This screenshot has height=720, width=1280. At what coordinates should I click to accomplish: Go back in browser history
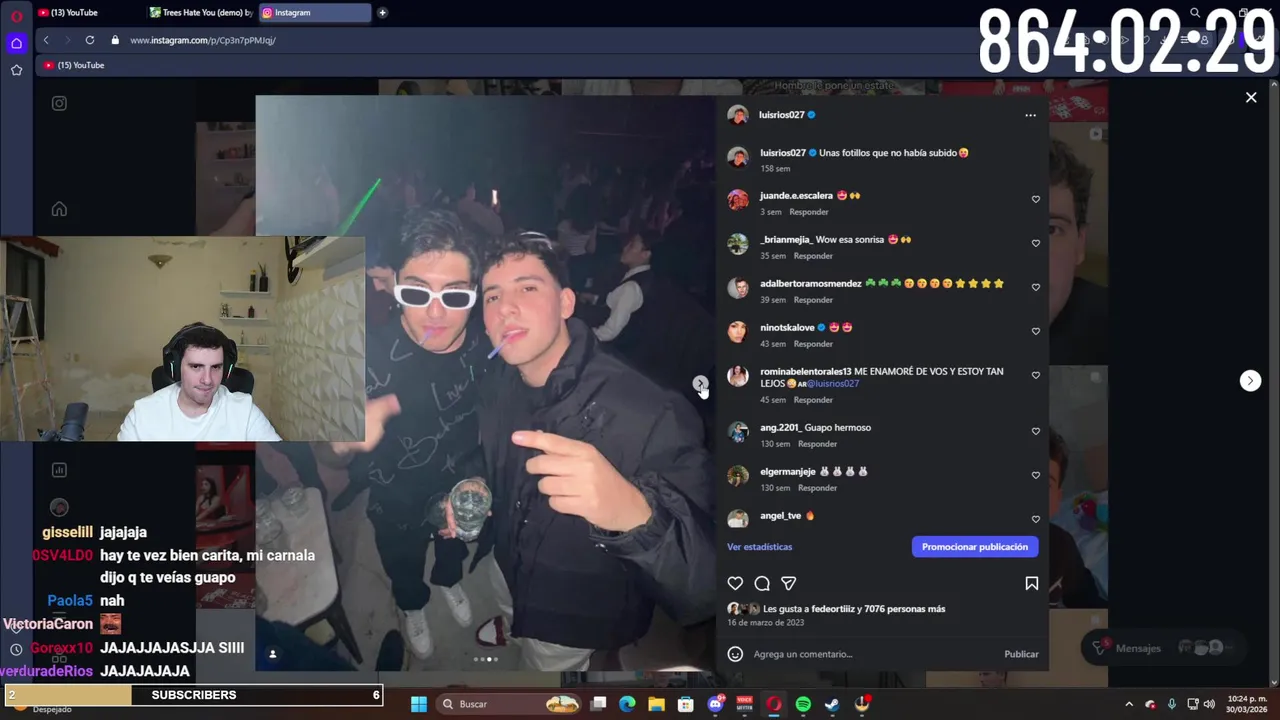click(46, 40)
